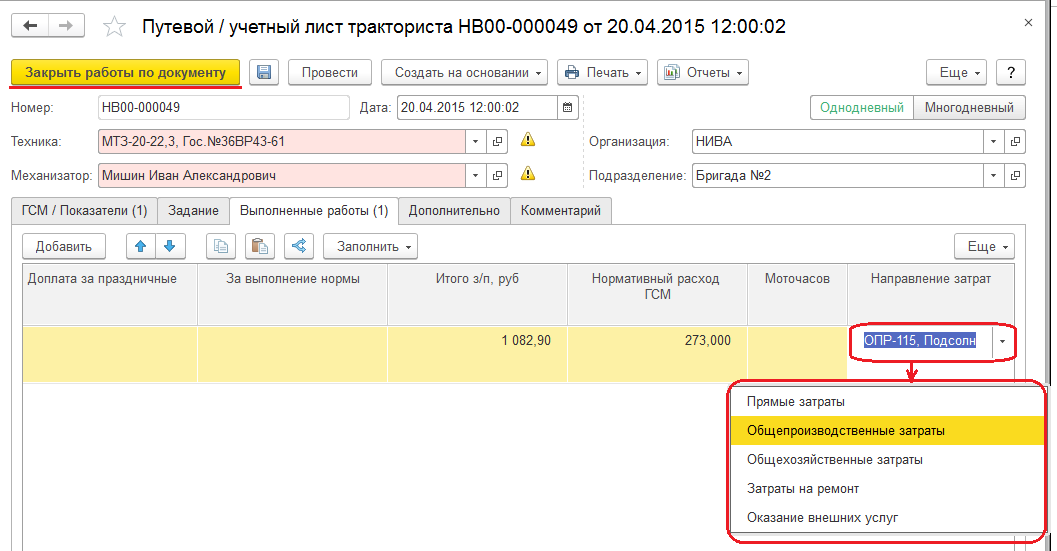Paste row with the clipboard icon
Image resolution: width=1057 pixels, height=551 pixels.
click(x=260, y=246)
